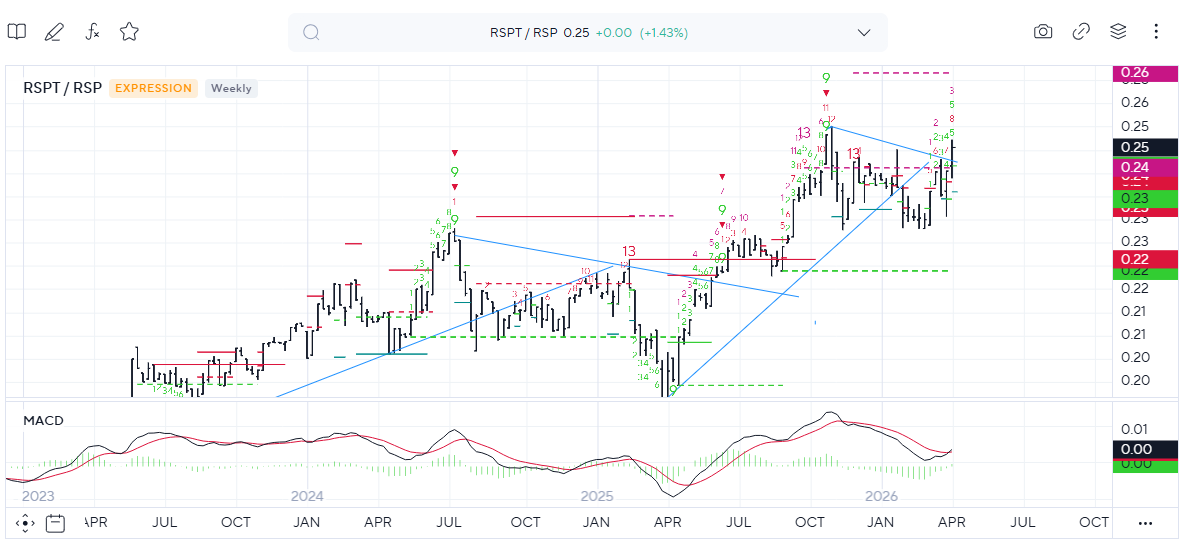Select the pencil drawing tool
This screenshot has width=1181, height=542.
pos(54,32)
